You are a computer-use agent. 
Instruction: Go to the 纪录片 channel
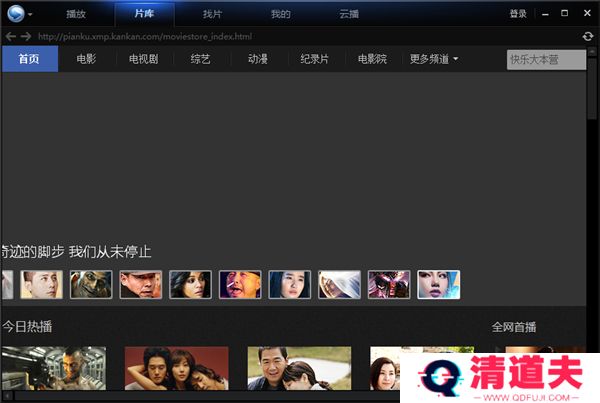pyautogui.click(x=315, y=59)
